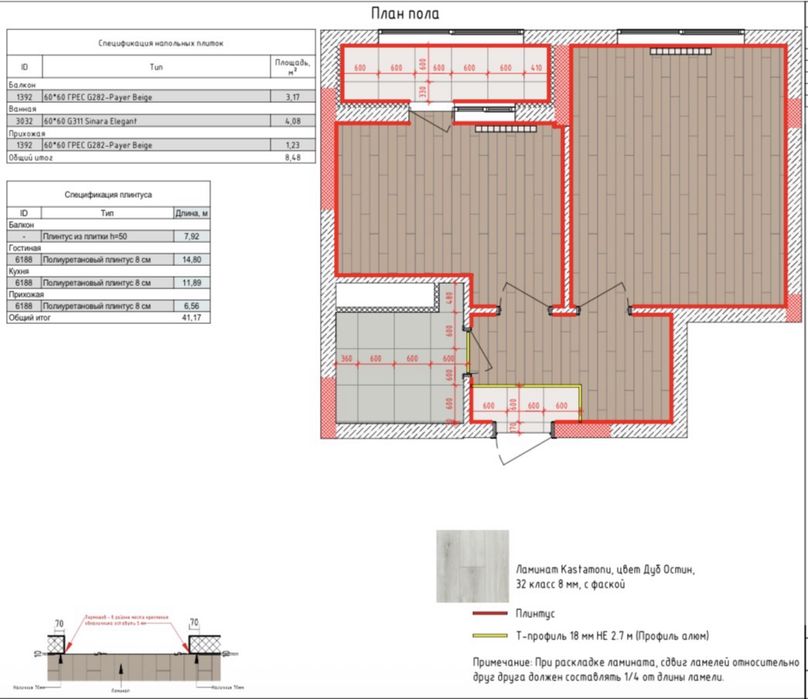Select the 'Плинтус' legend label

coord(535,613)
